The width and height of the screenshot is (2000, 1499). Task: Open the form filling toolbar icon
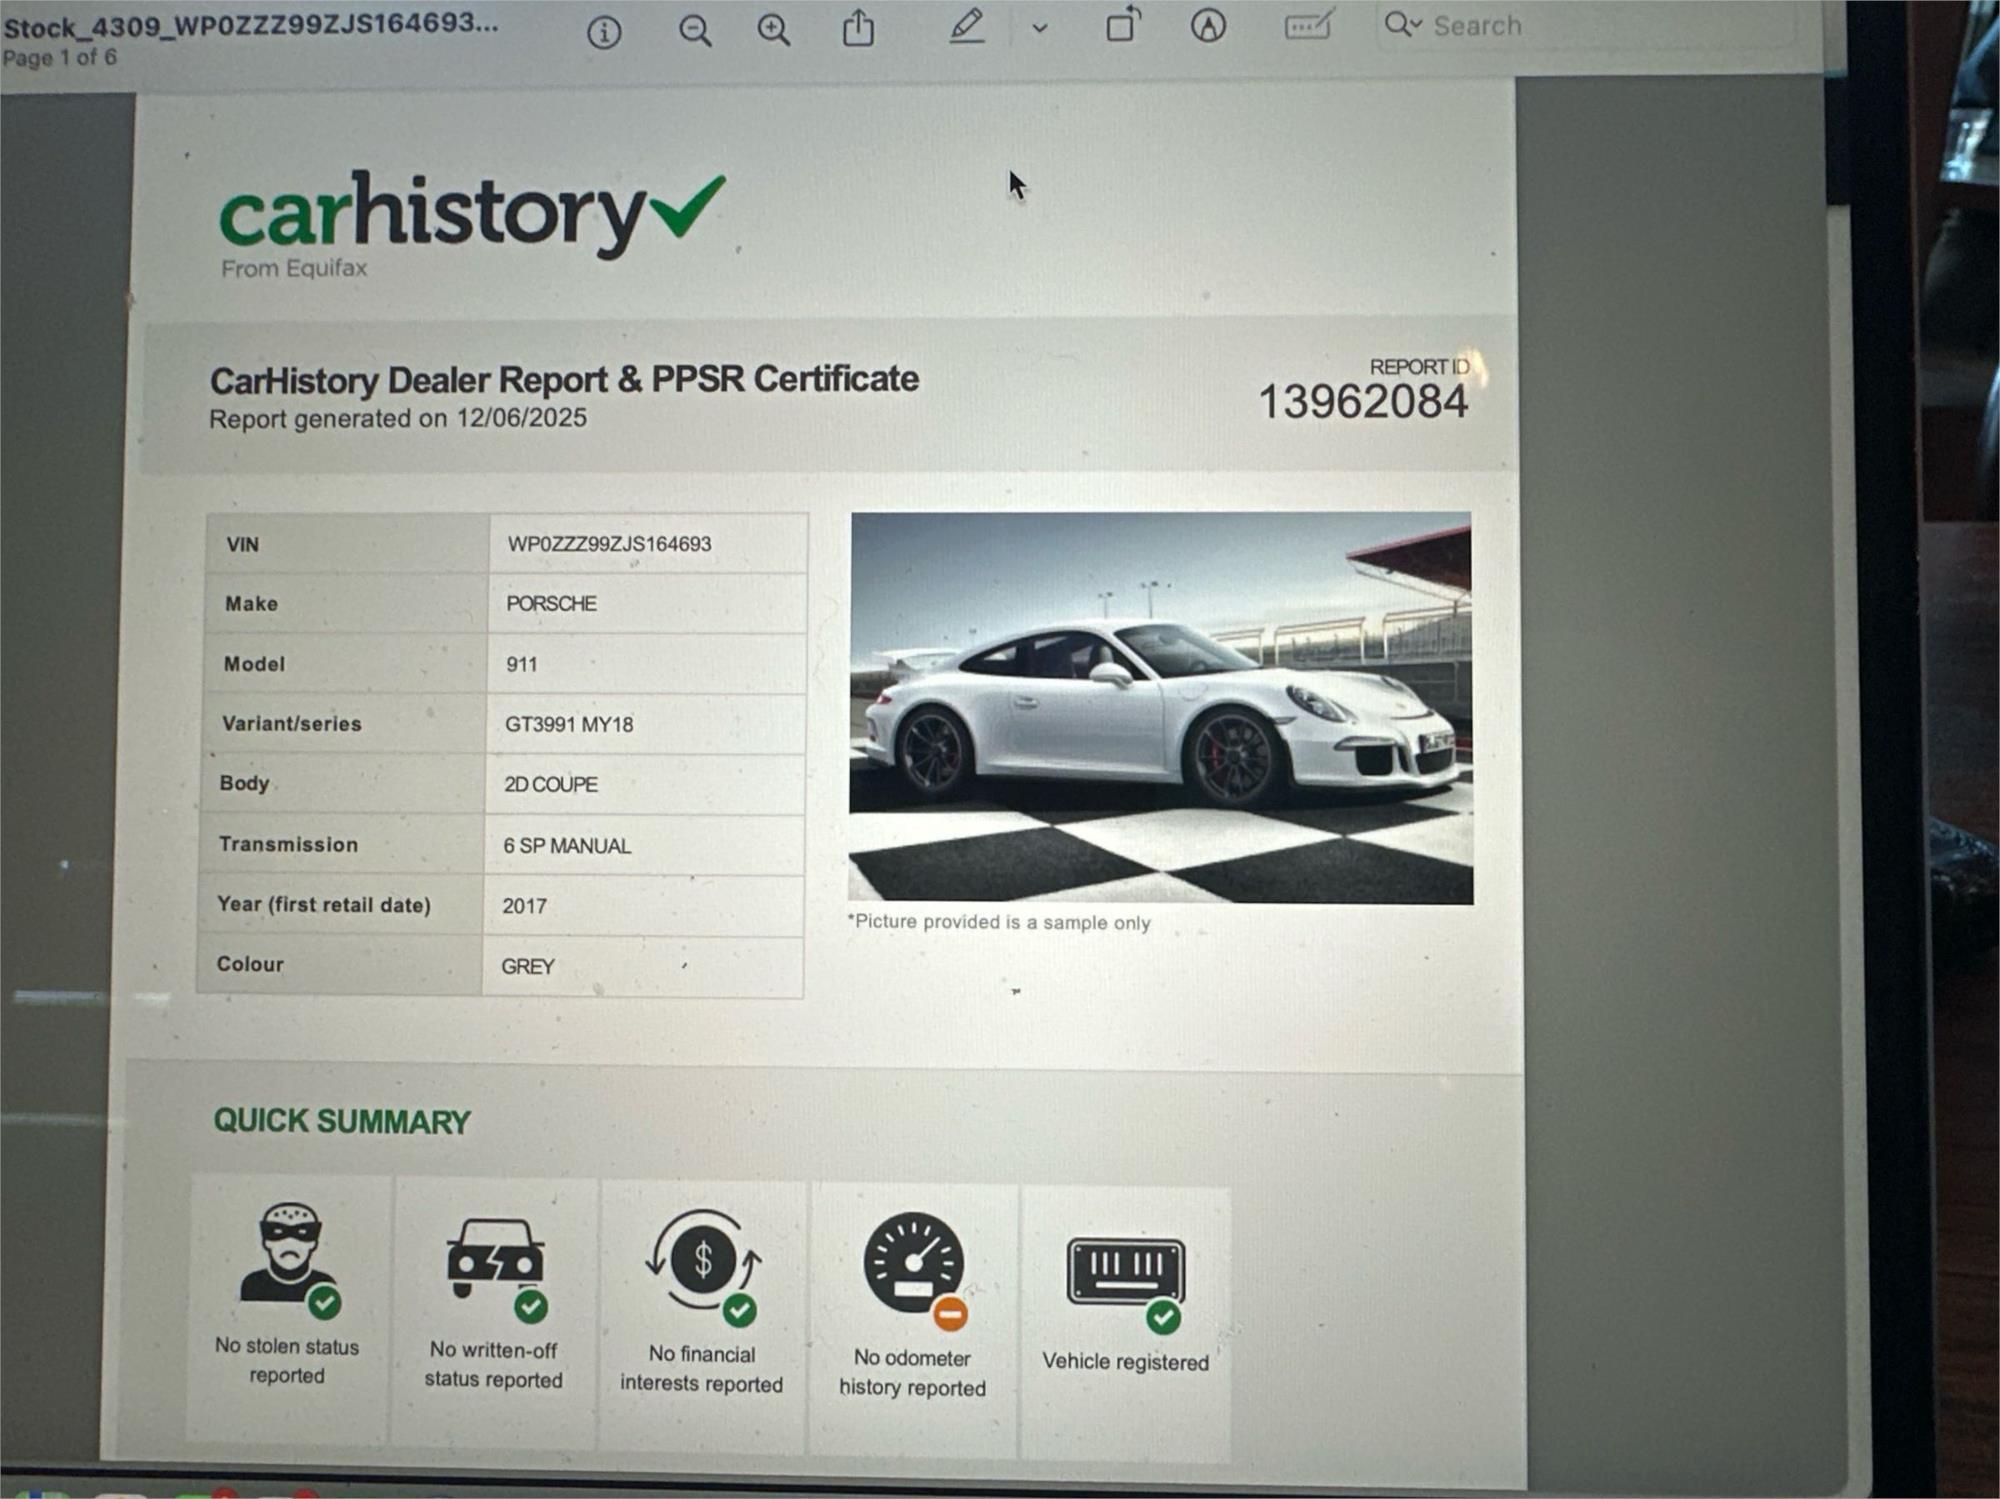[x=1308, y=25]
